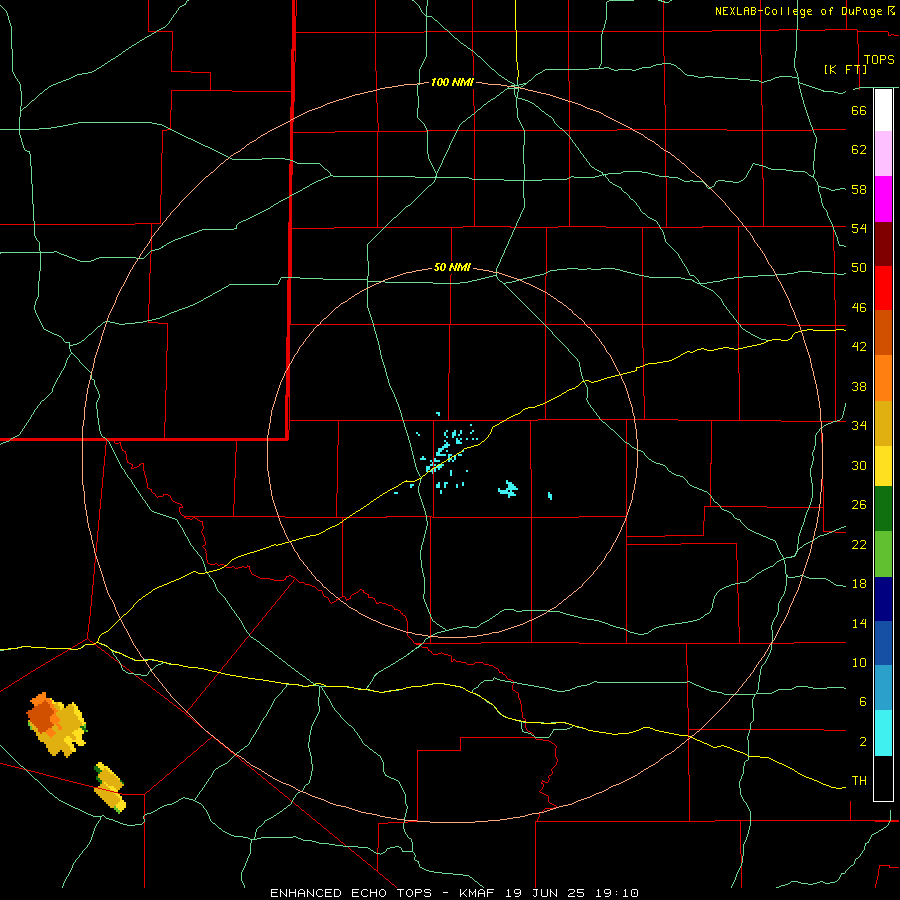Image resolution: width=900 pixels, height=900 pixels.
Task: Click the '50 NMI' range ring label
Action: pyautogui.click(x=452, y=267)
